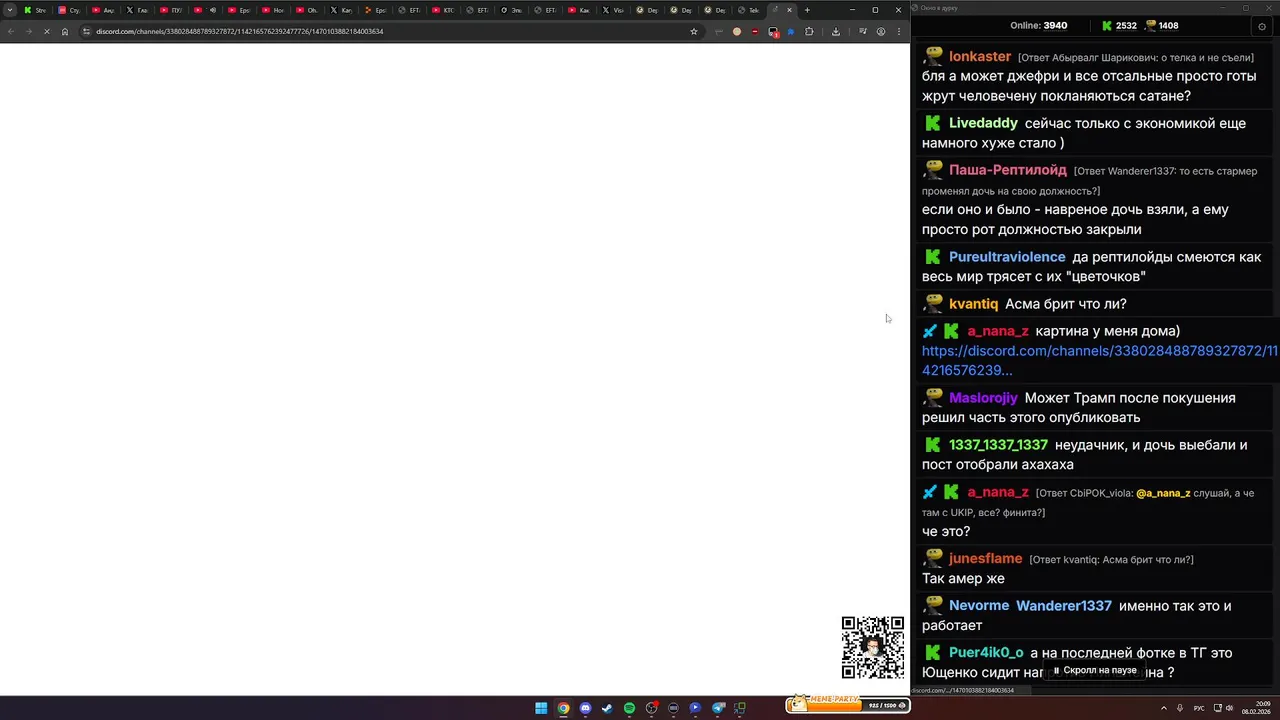Open Chrome extensions puzzle icon
The width and height of the screenshot is (1280, 720).
click(809, 31)
